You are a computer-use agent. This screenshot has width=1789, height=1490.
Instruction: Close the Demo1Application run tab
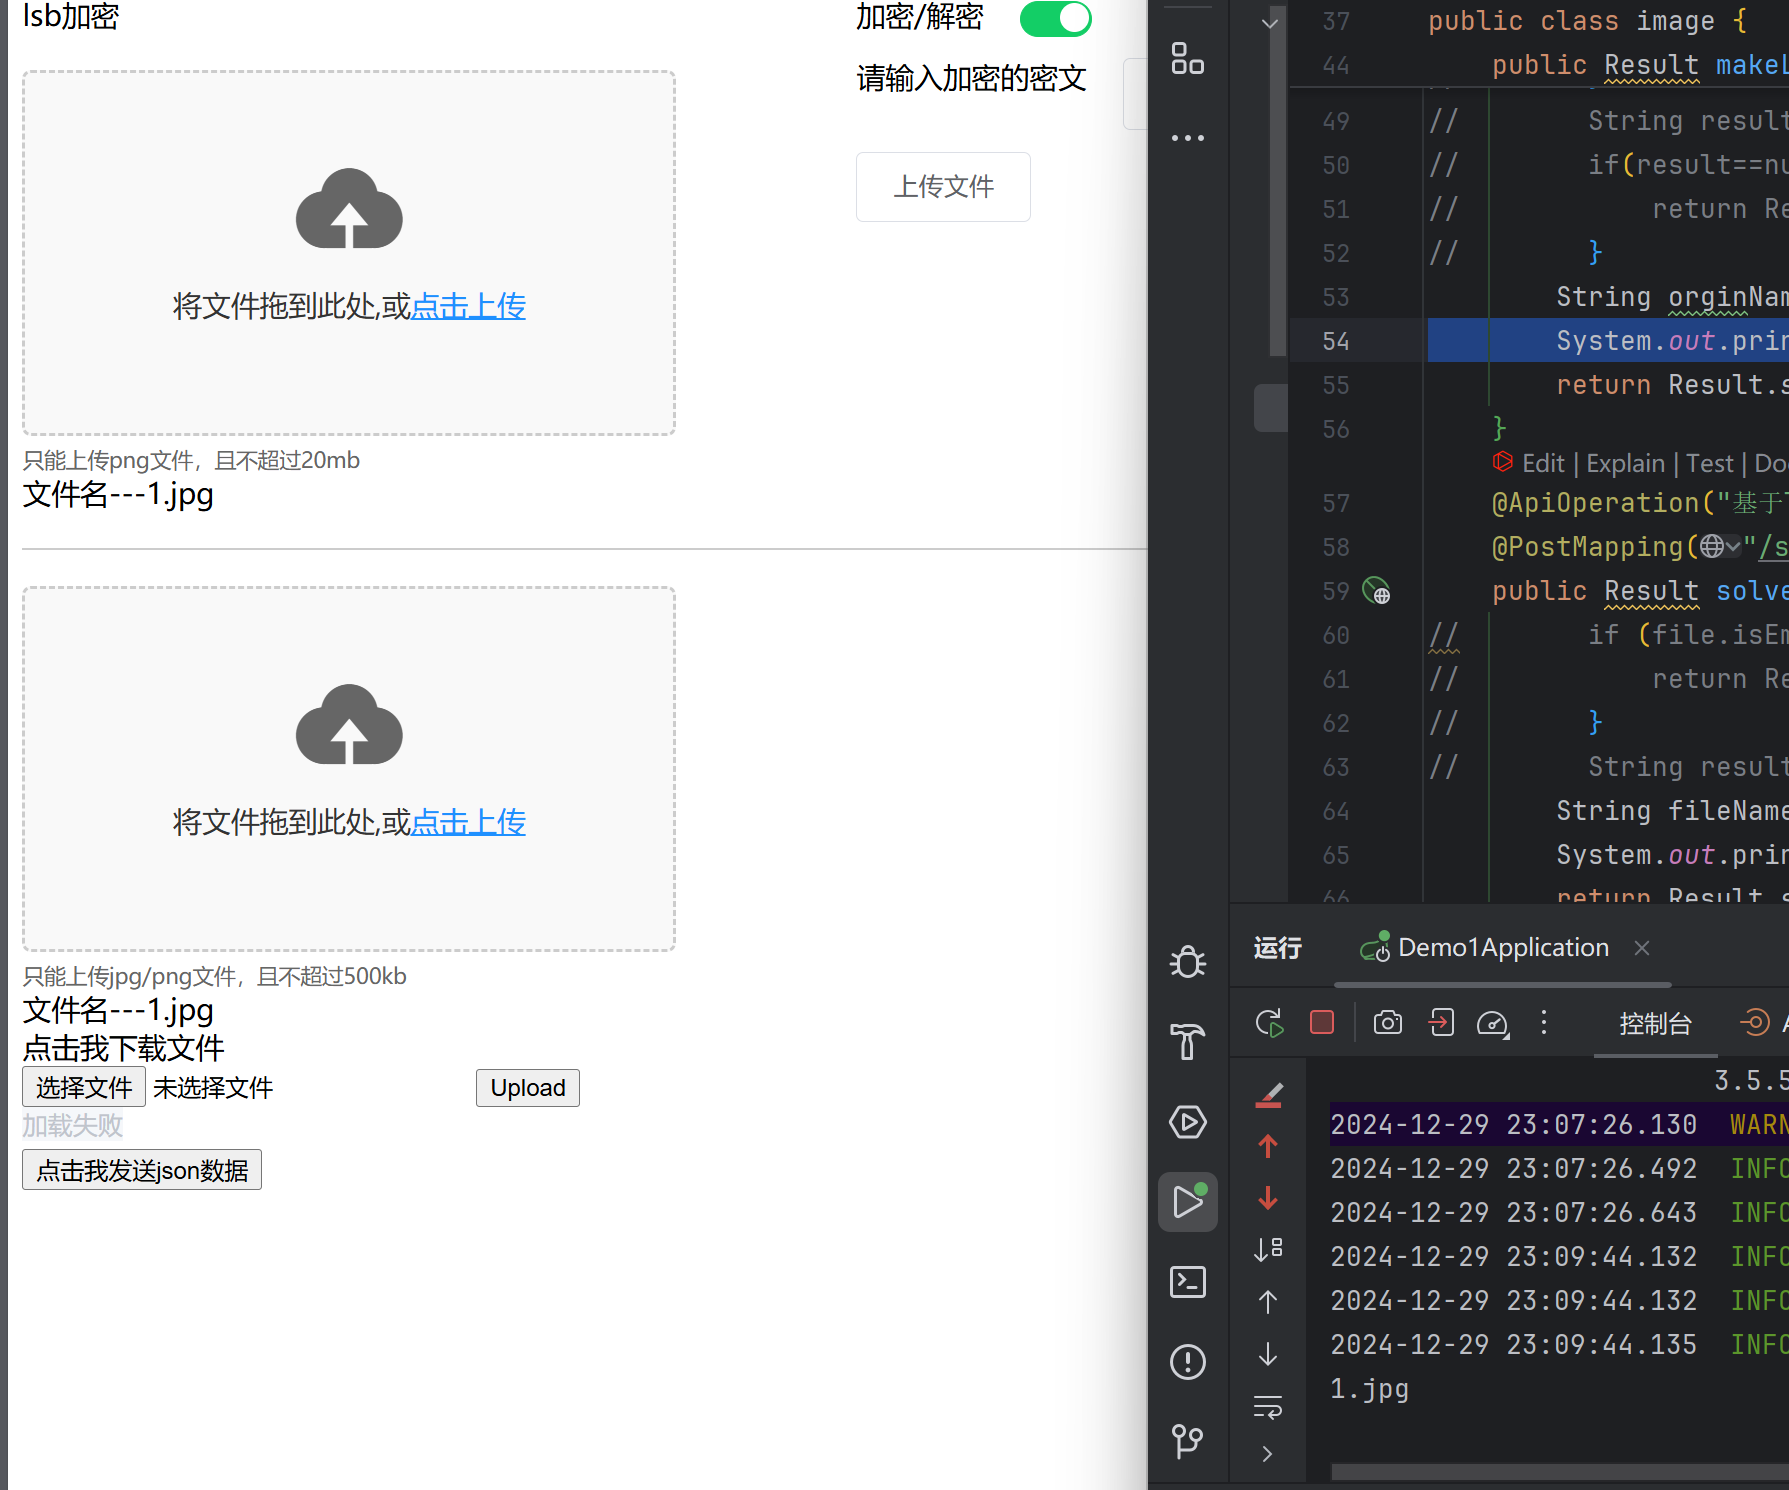coord(1642,947)
